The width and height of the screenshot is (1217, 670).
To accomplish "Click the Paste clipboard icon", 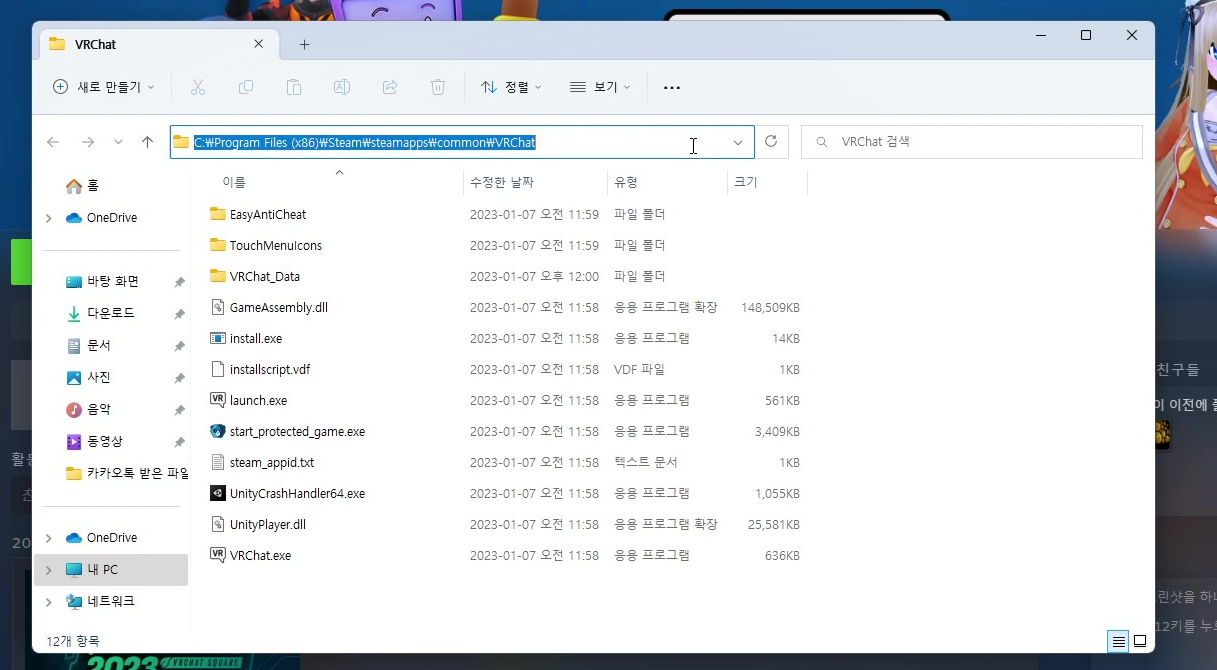I will 294,88.
